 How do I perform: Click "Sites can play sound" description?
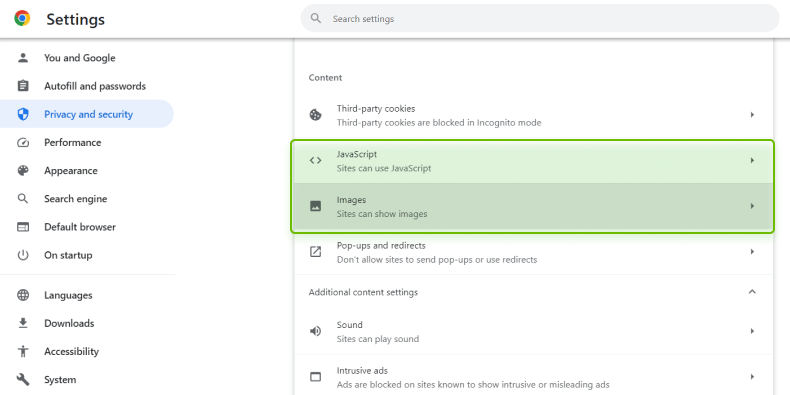tap(378, 339)
